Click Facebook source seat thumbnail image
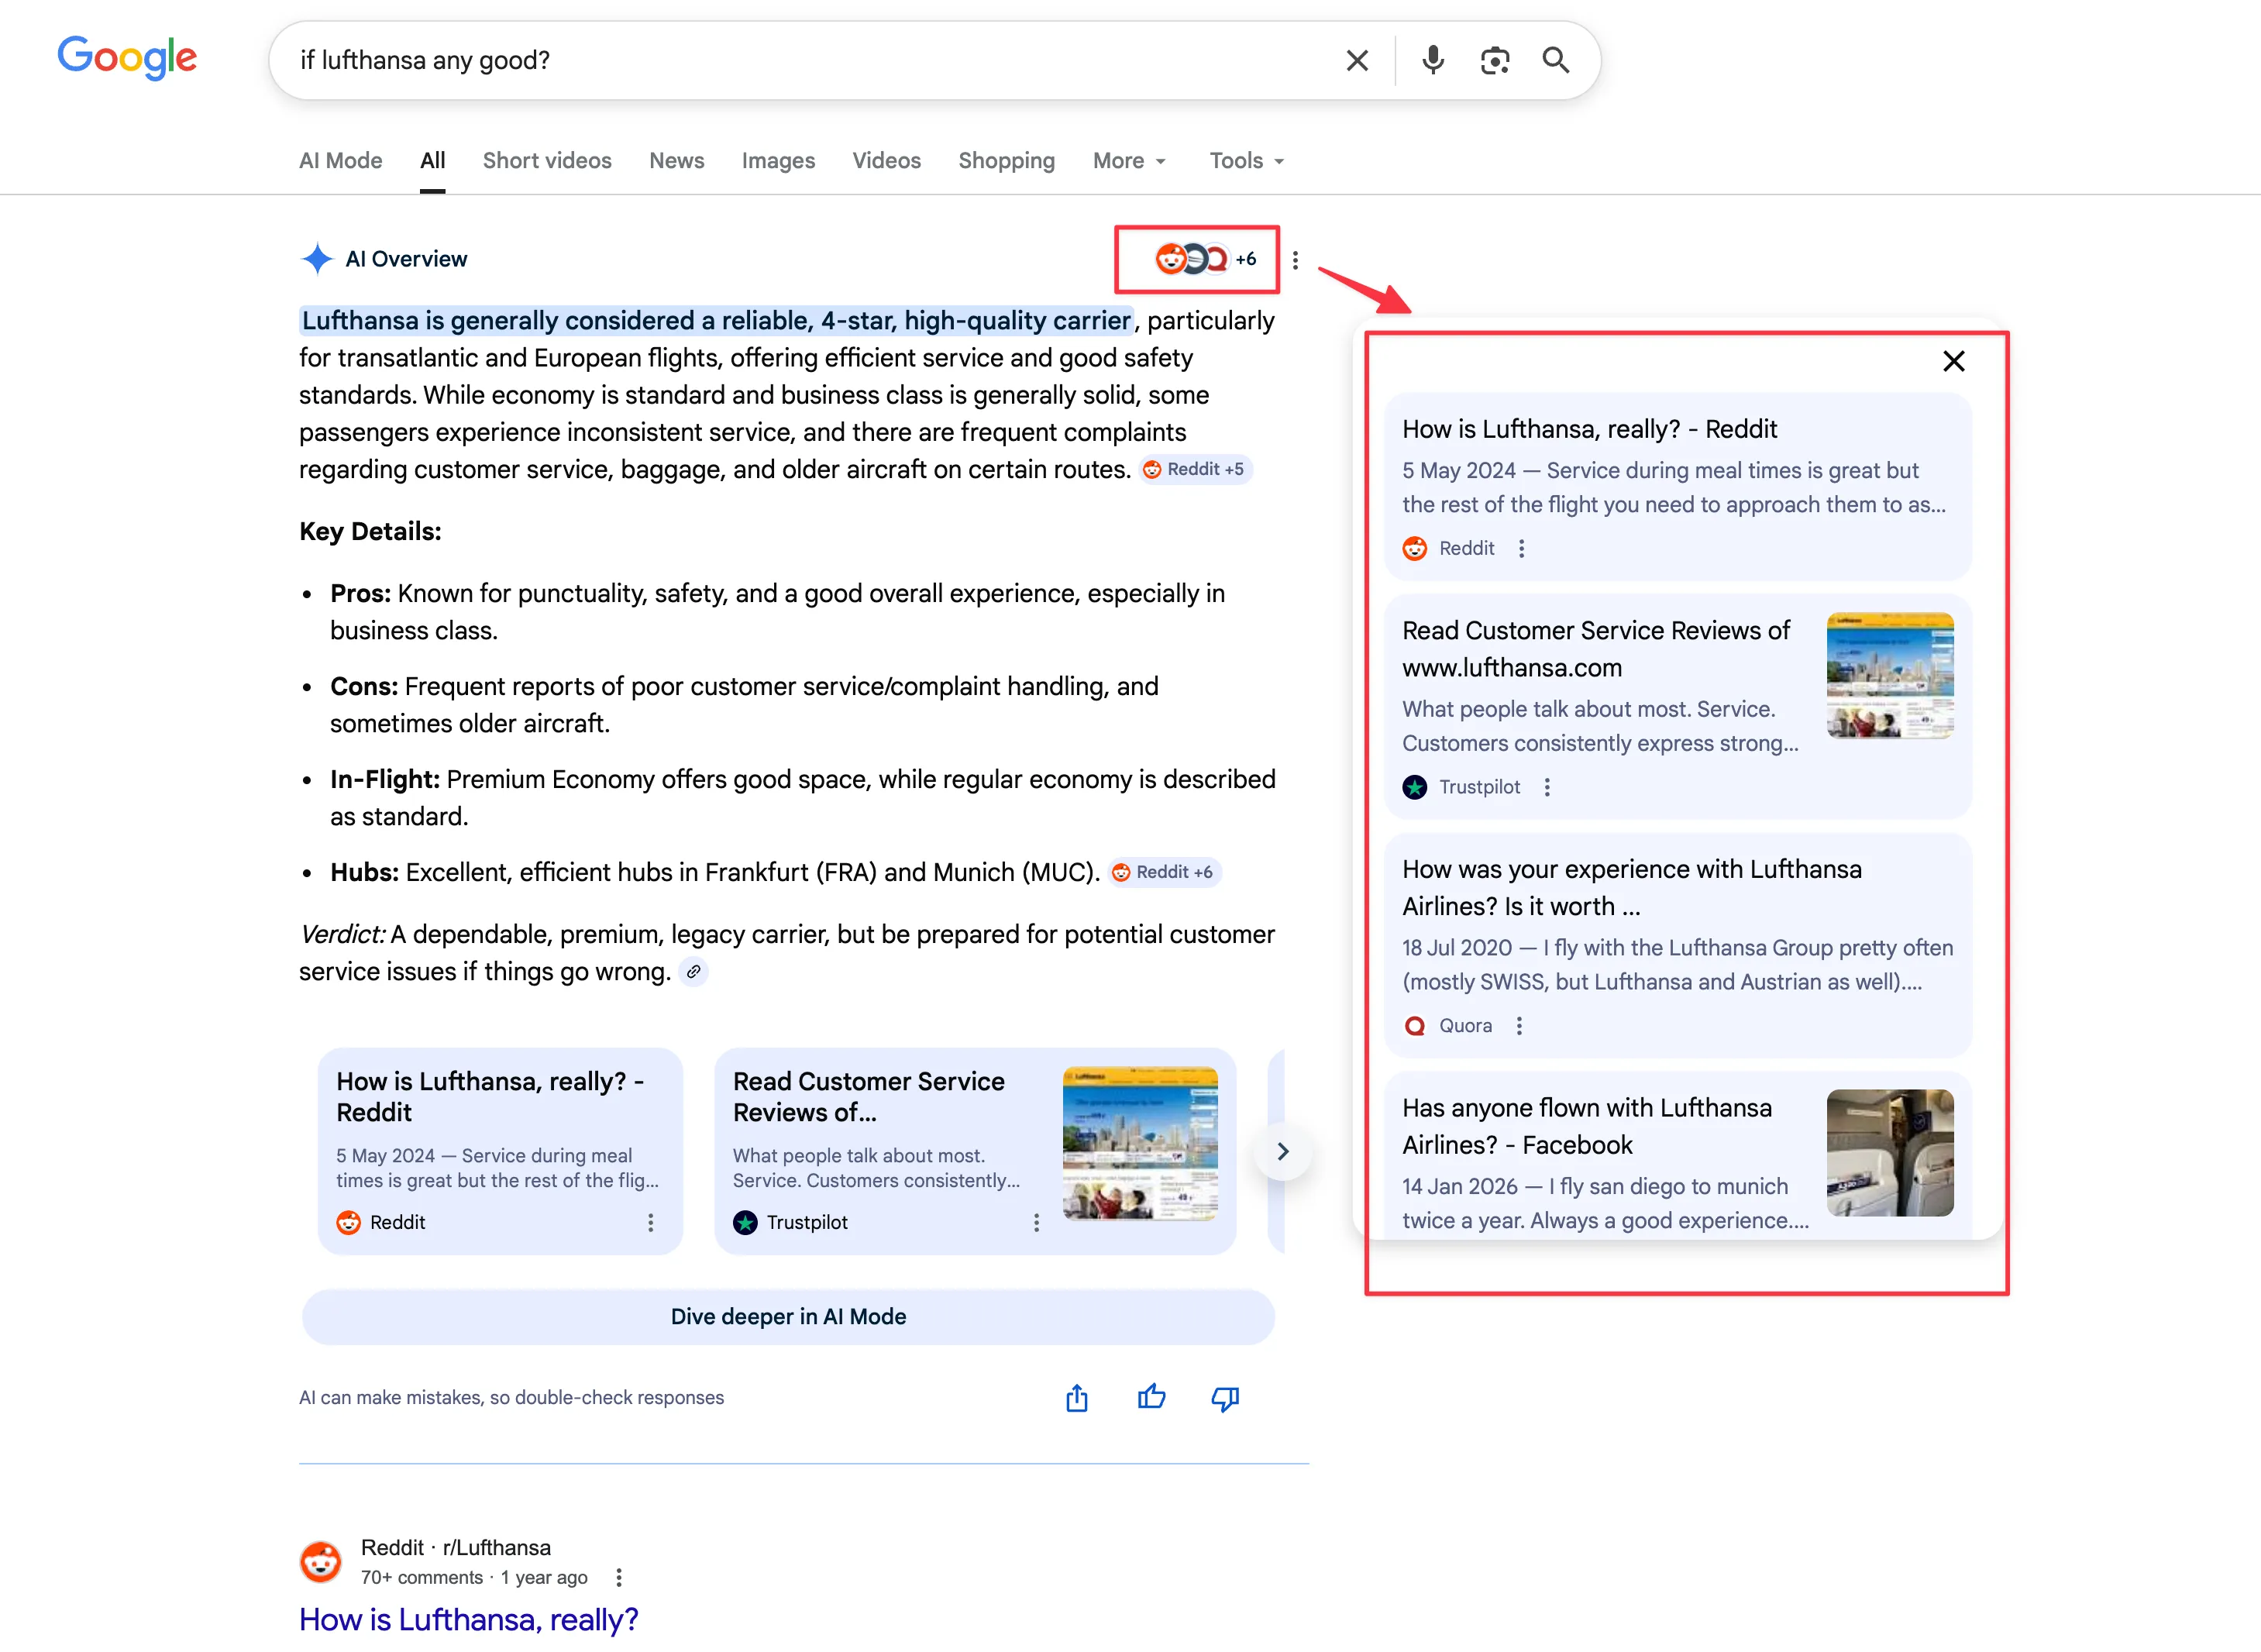The image size is (2261, 1652). click(x=1889, y=1152)
